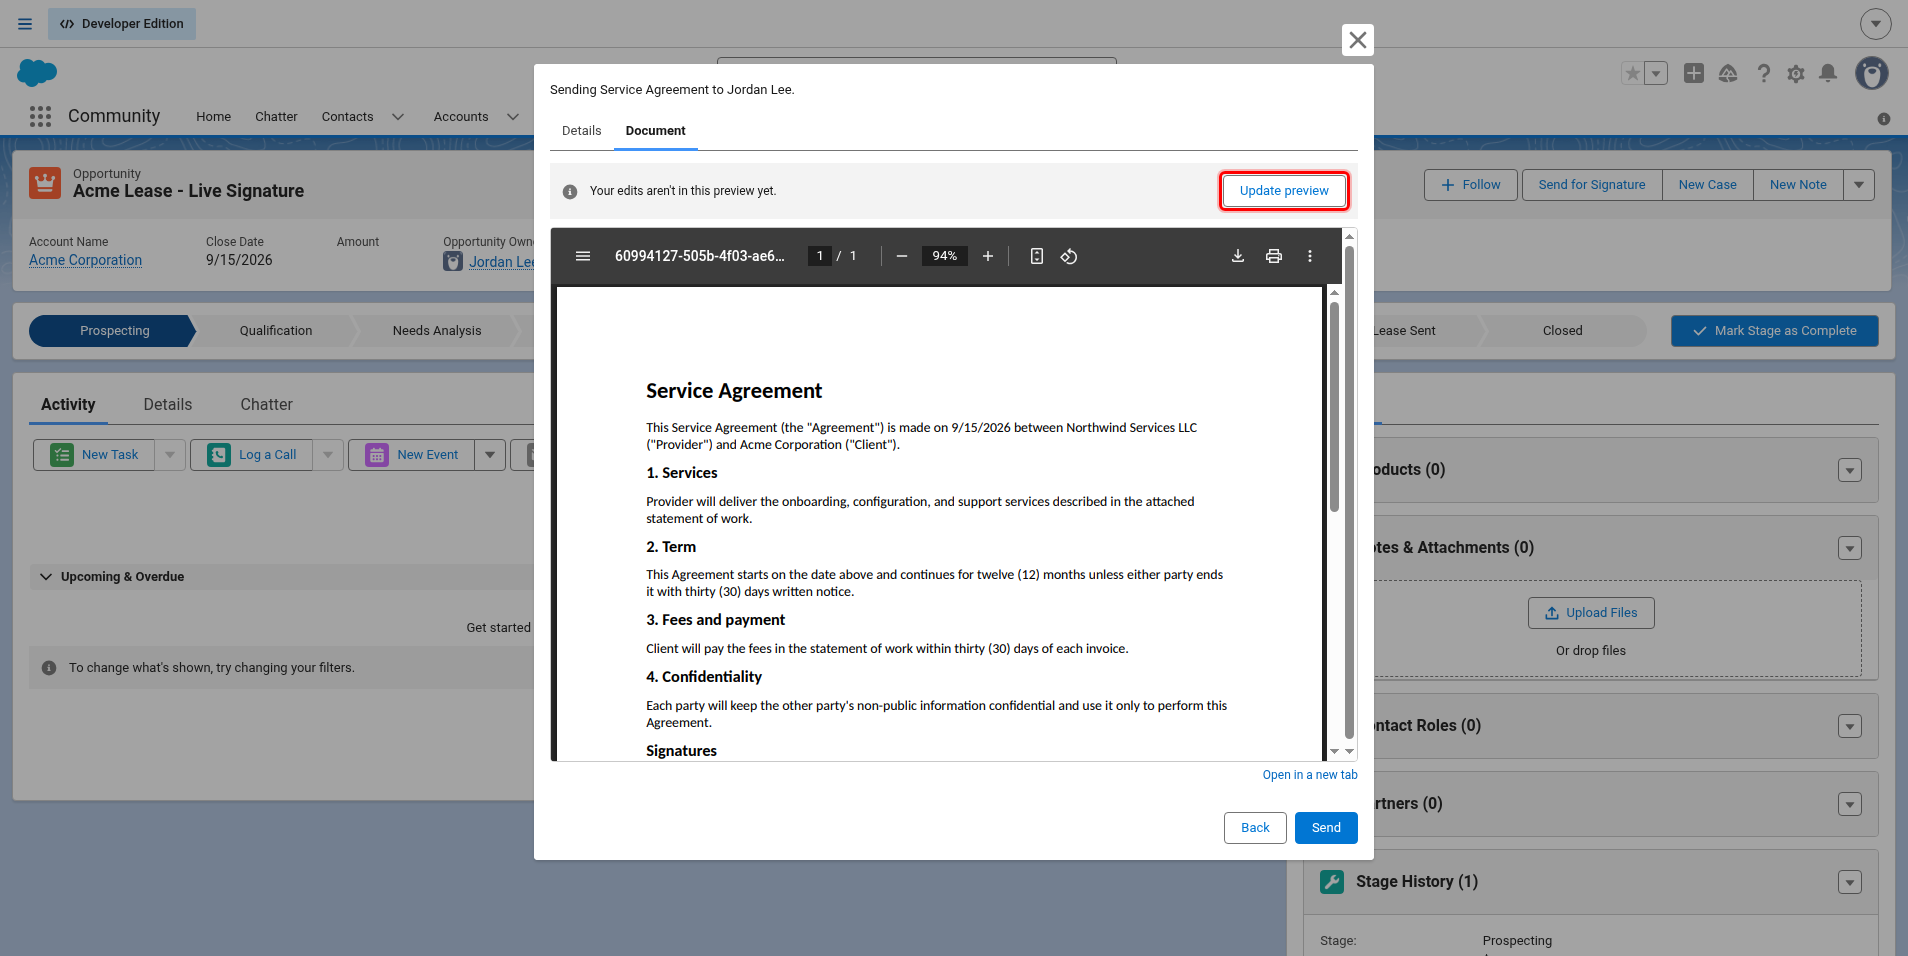1908x956 pixels.
Task: Click the PDF zoom percentage field
Action: pos(945,256)
